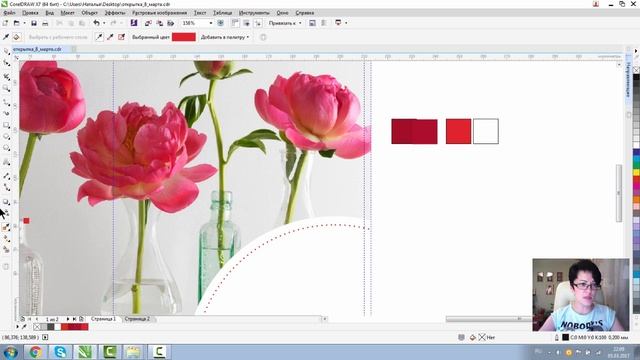The width and height of the screenshot is (640, 360).
Task: Open the File menu
Action: [9, 13]
